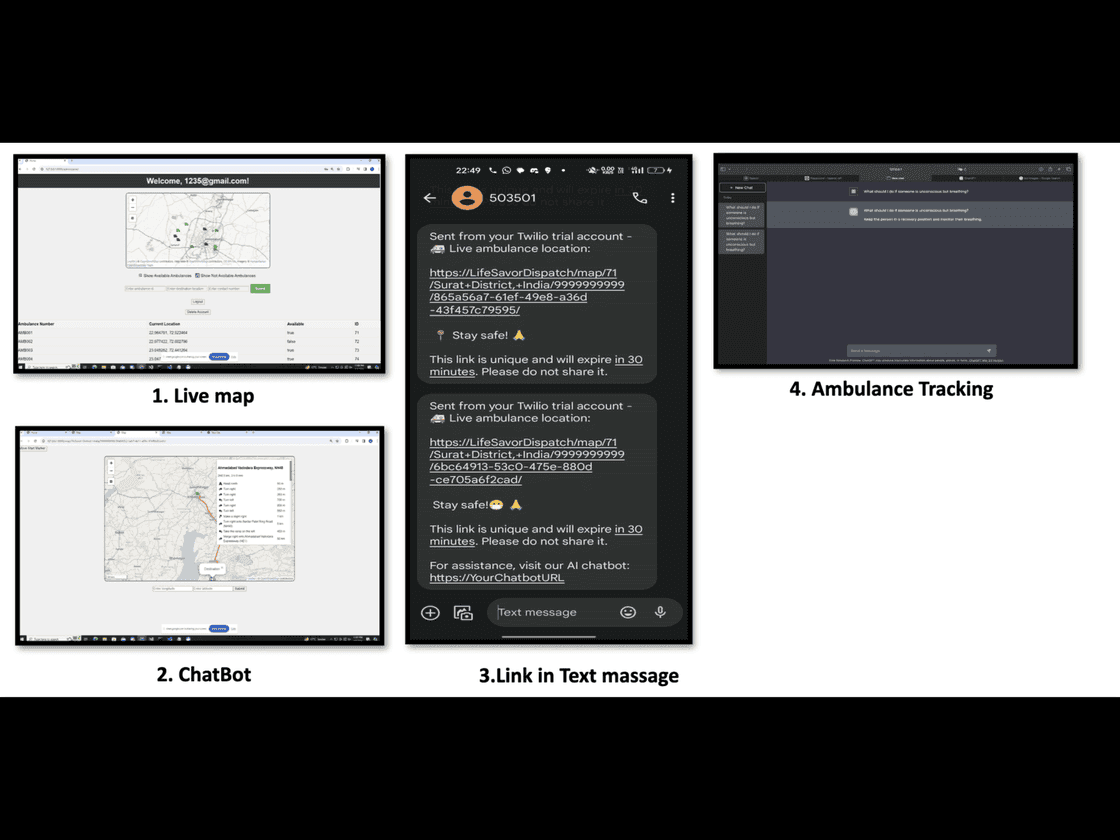Open the https://YourChatbotURL link
This screenshot has width=1120, height=840.
(496, 577)
